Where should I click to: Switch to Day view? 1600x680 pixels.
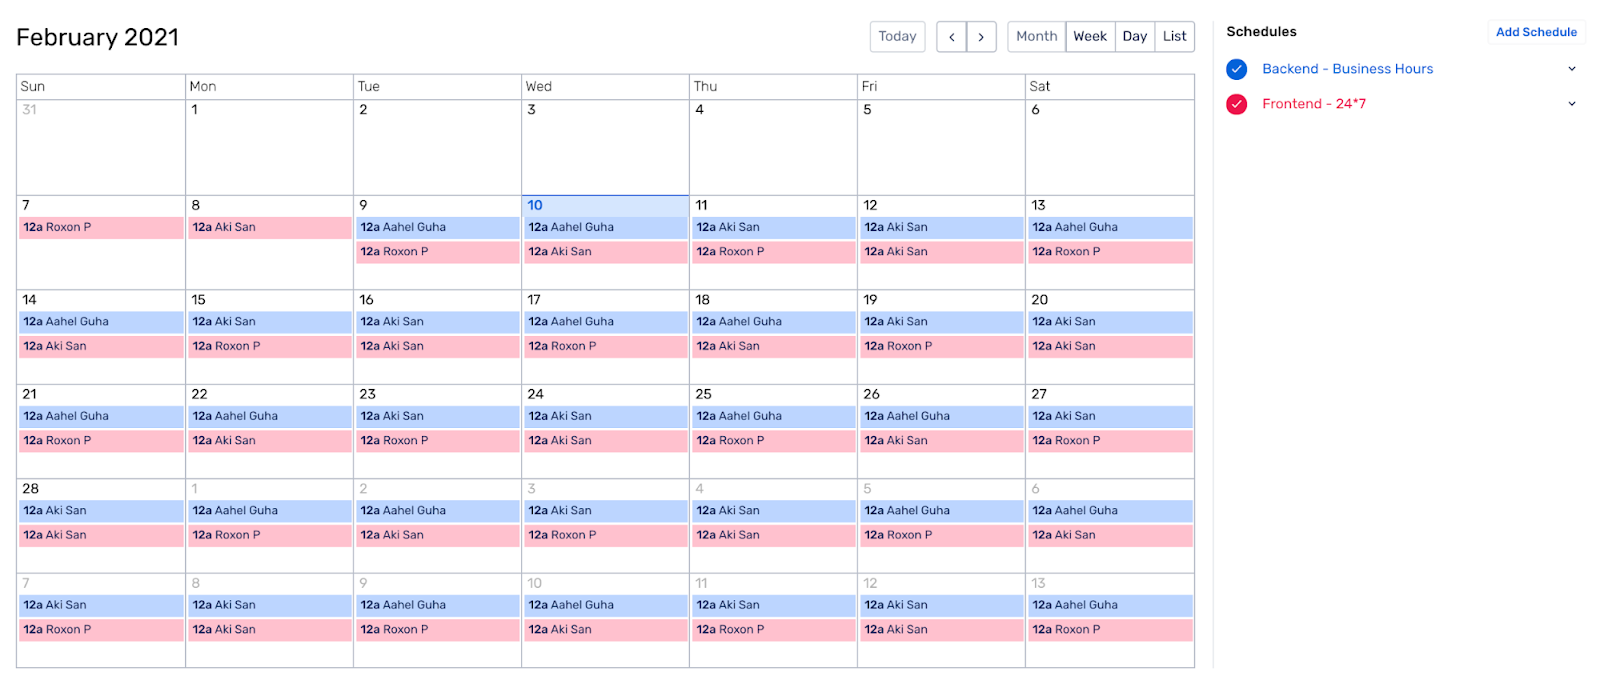point(1135,37)
